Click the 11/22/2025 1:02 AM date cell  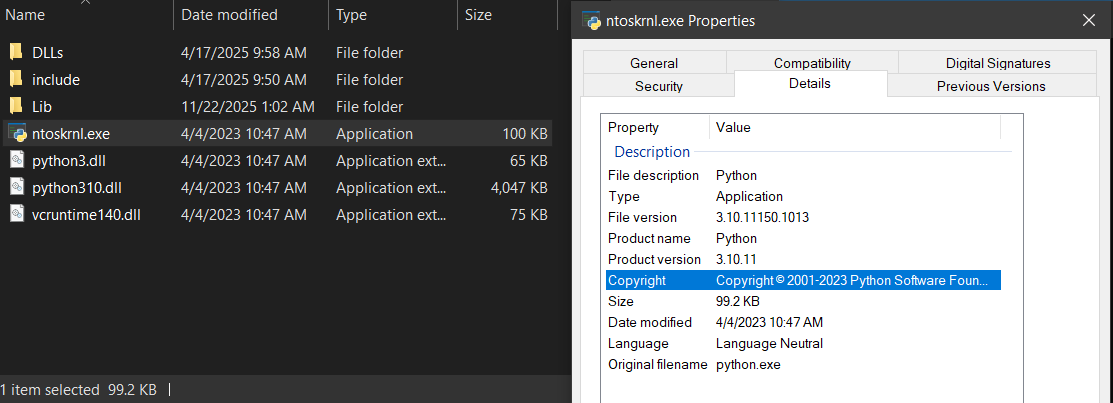pos(248,106)
